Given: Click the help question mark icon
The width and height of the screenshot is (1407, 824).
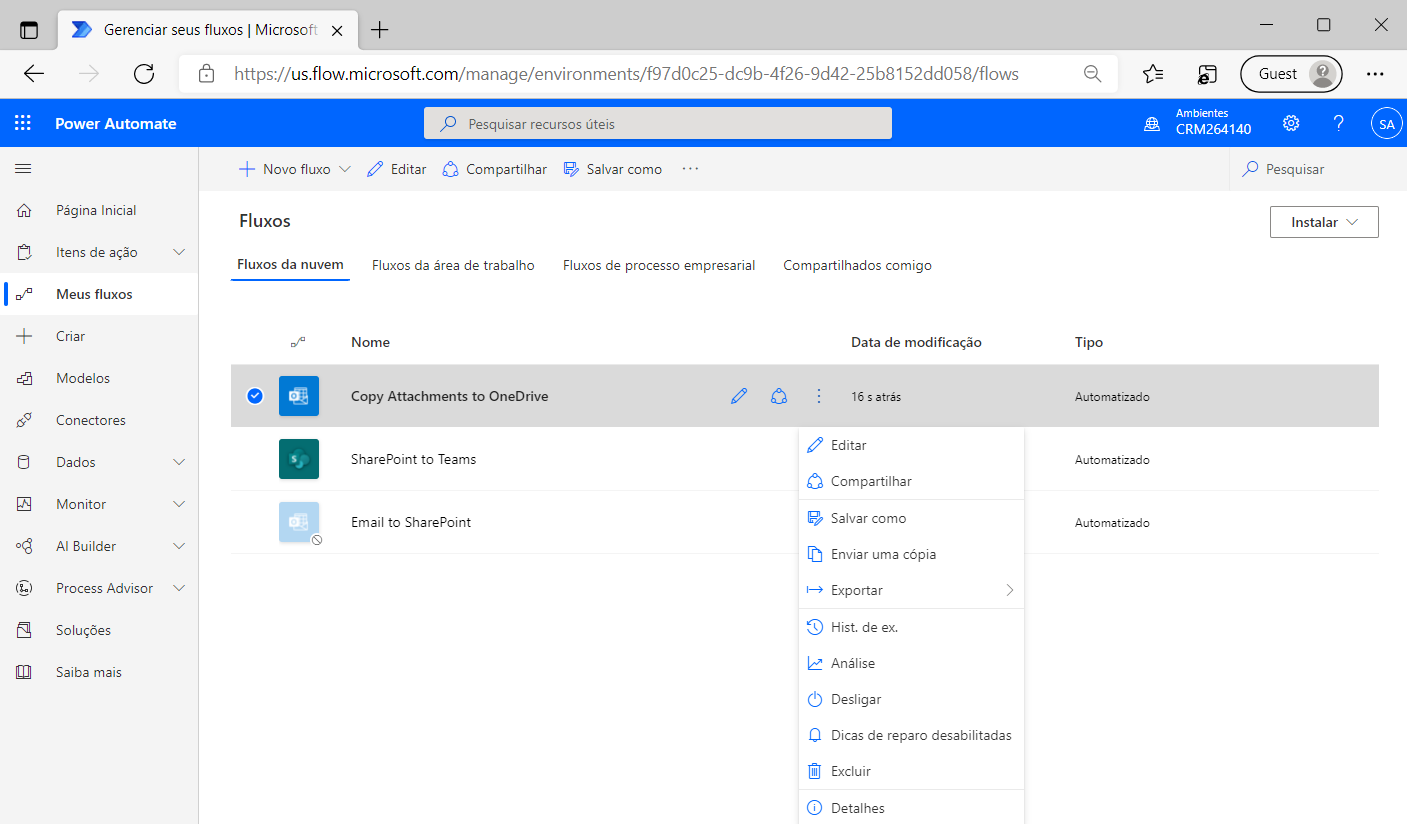Looking at the screenshot, I should pyautogui.click(x=1339, y=124).
